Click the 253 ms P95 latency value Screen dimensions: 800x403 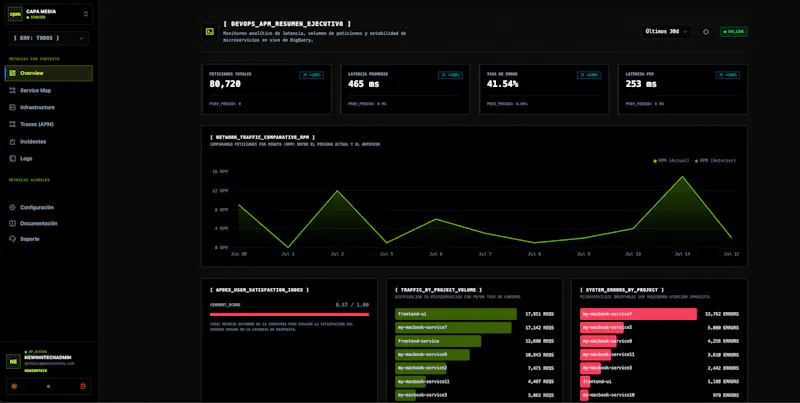pyautogui.click(x=641, y=84)
